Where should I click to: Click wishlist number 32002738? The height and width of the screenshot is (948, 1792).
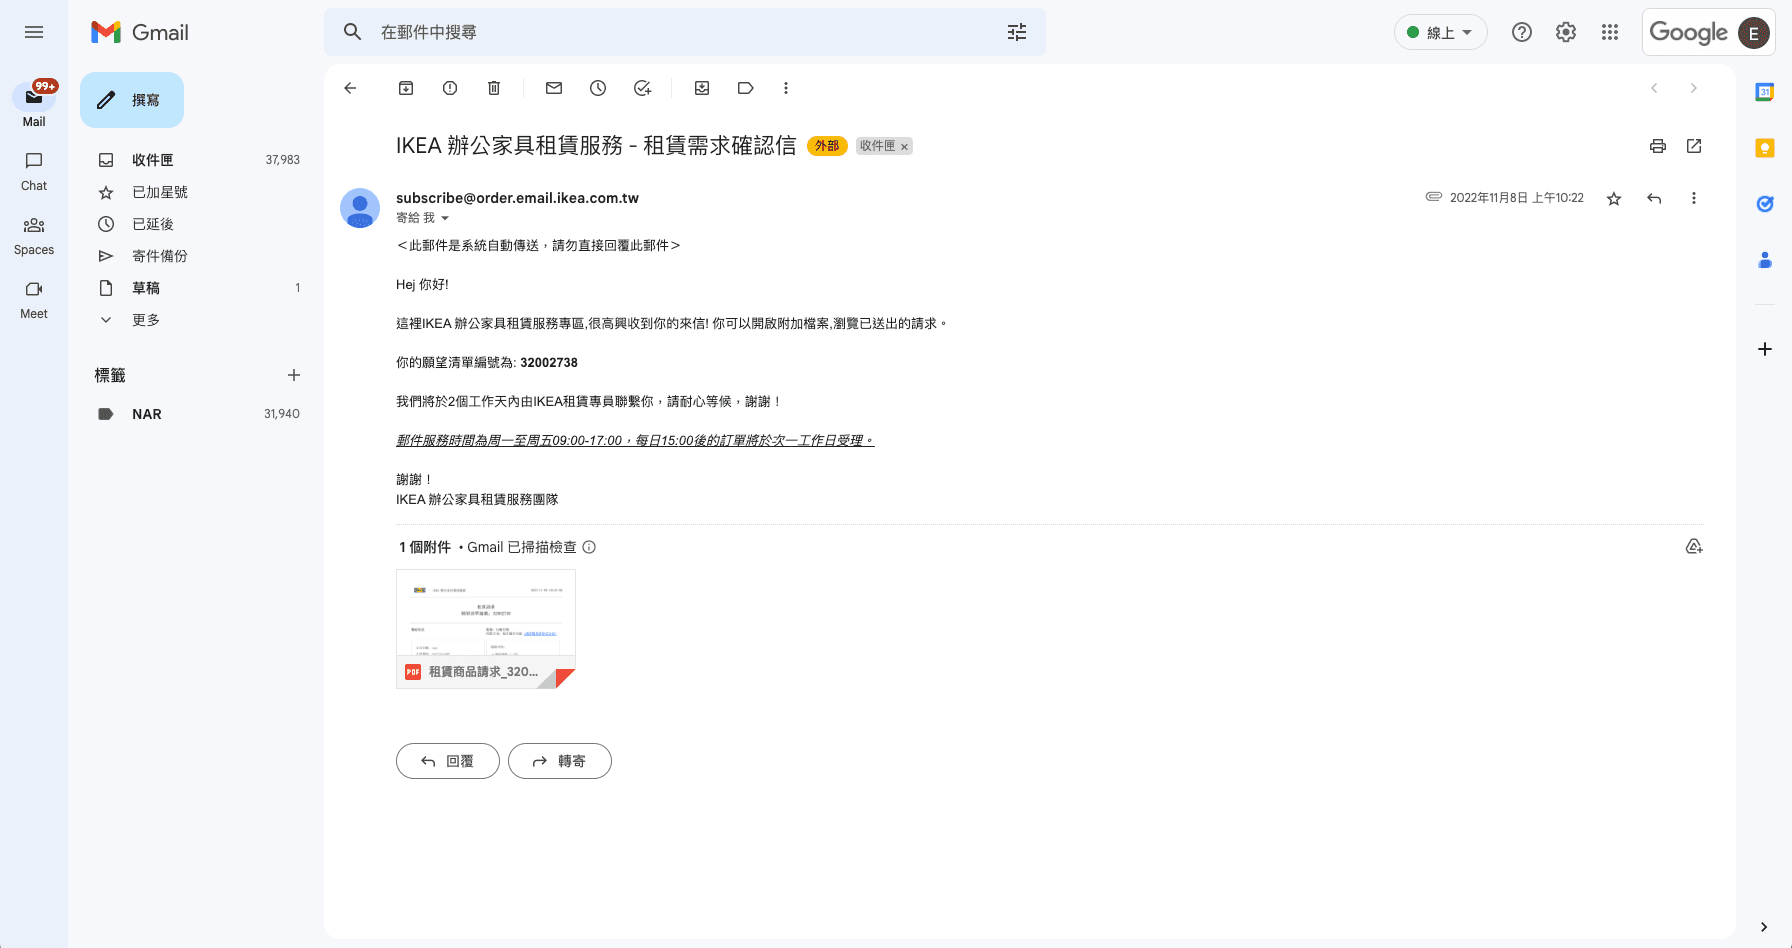pos(549,363)
